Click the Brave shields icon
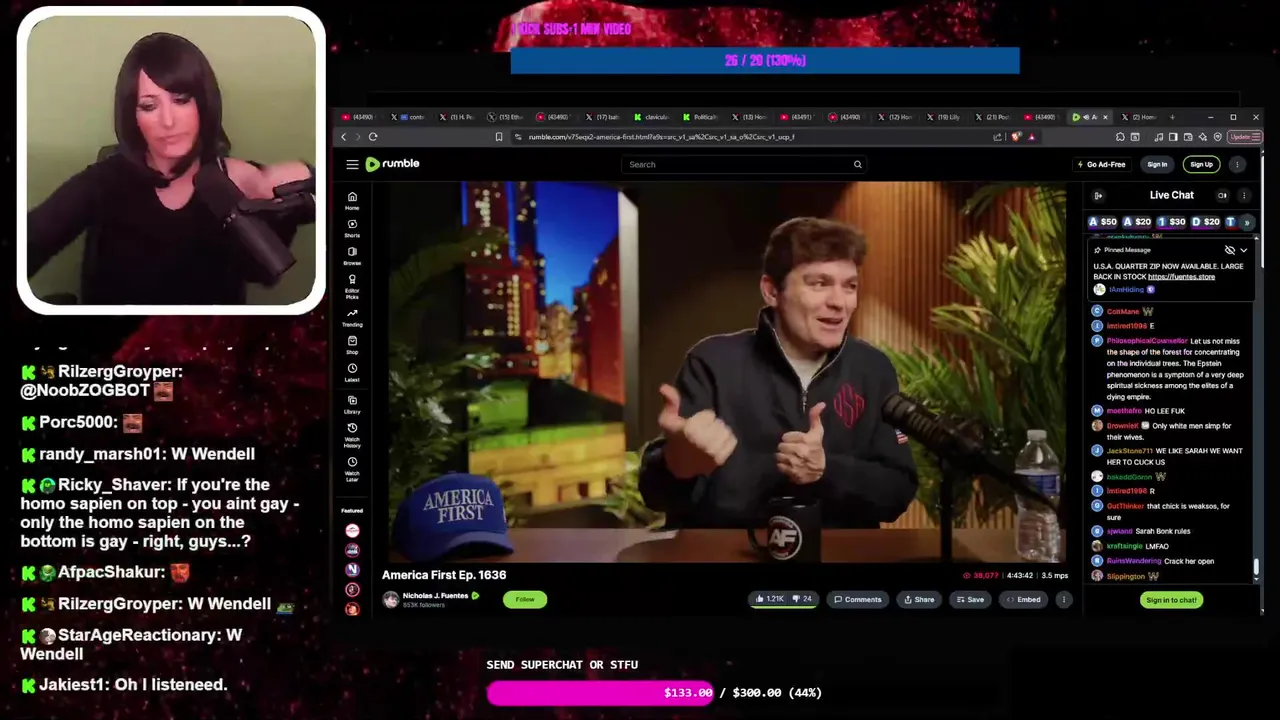Viewport: 1280px width, 720px height. [x=1017, y=137]
